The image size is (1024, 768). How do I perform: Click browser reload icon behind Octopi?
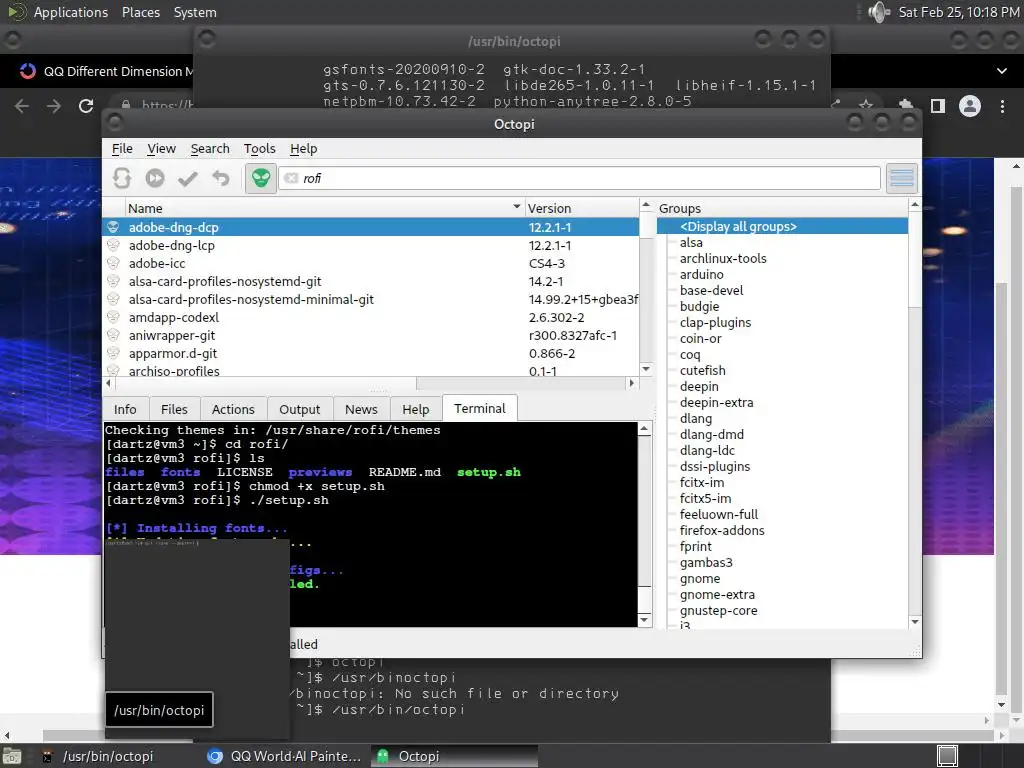86,106
